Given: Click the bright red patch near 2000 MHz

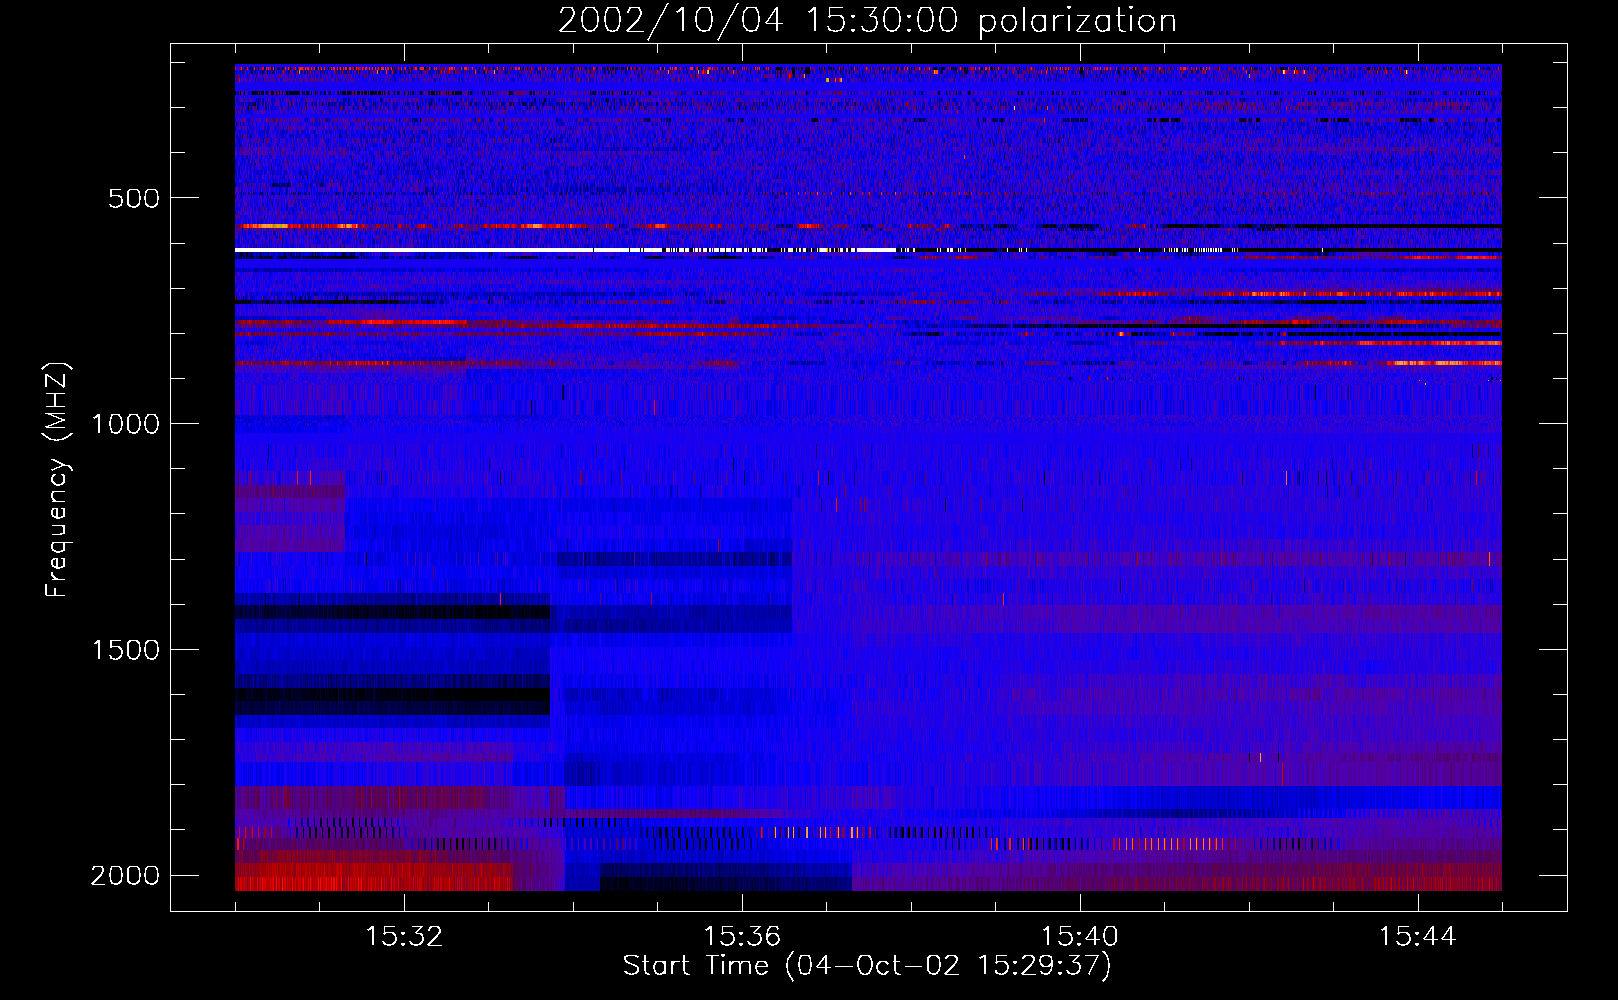Looking at the screenshot, I should point(374,877).
